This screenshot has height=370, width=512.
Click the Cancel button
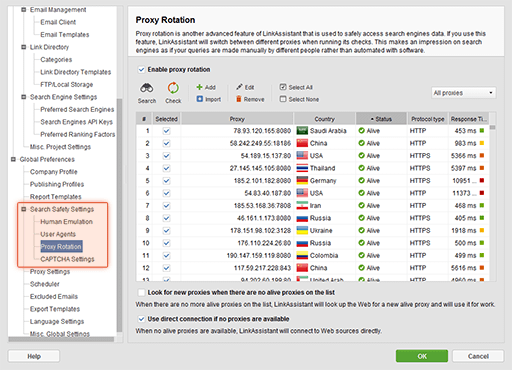point(478,356)
